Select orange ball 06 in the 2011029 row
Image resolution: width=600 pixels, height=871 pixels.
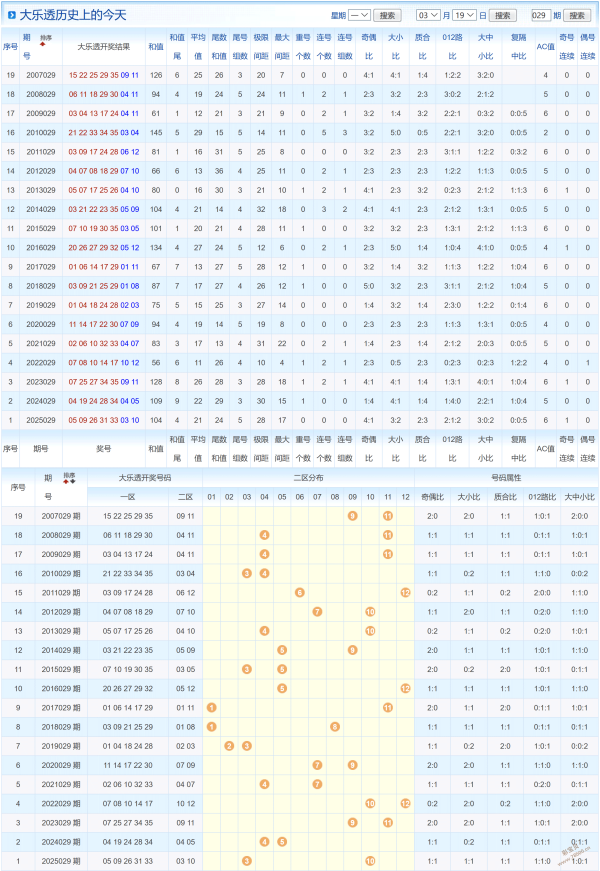300,592
